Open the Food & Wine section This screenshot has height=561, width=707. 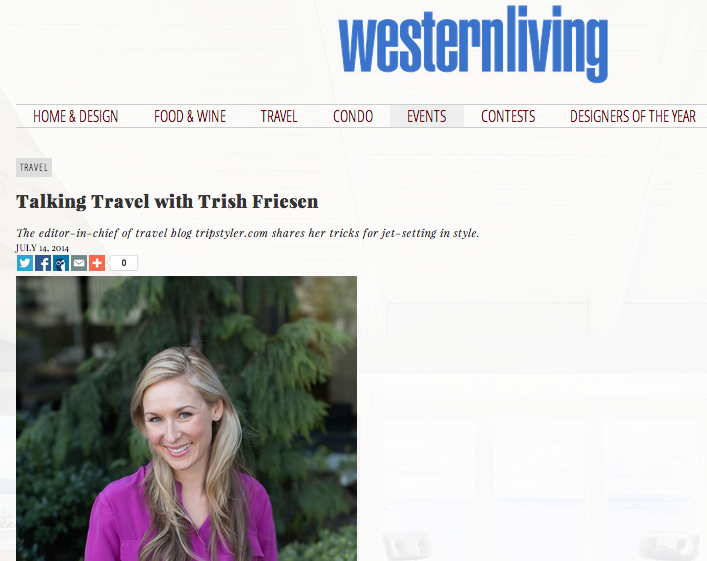click(190, 116)
